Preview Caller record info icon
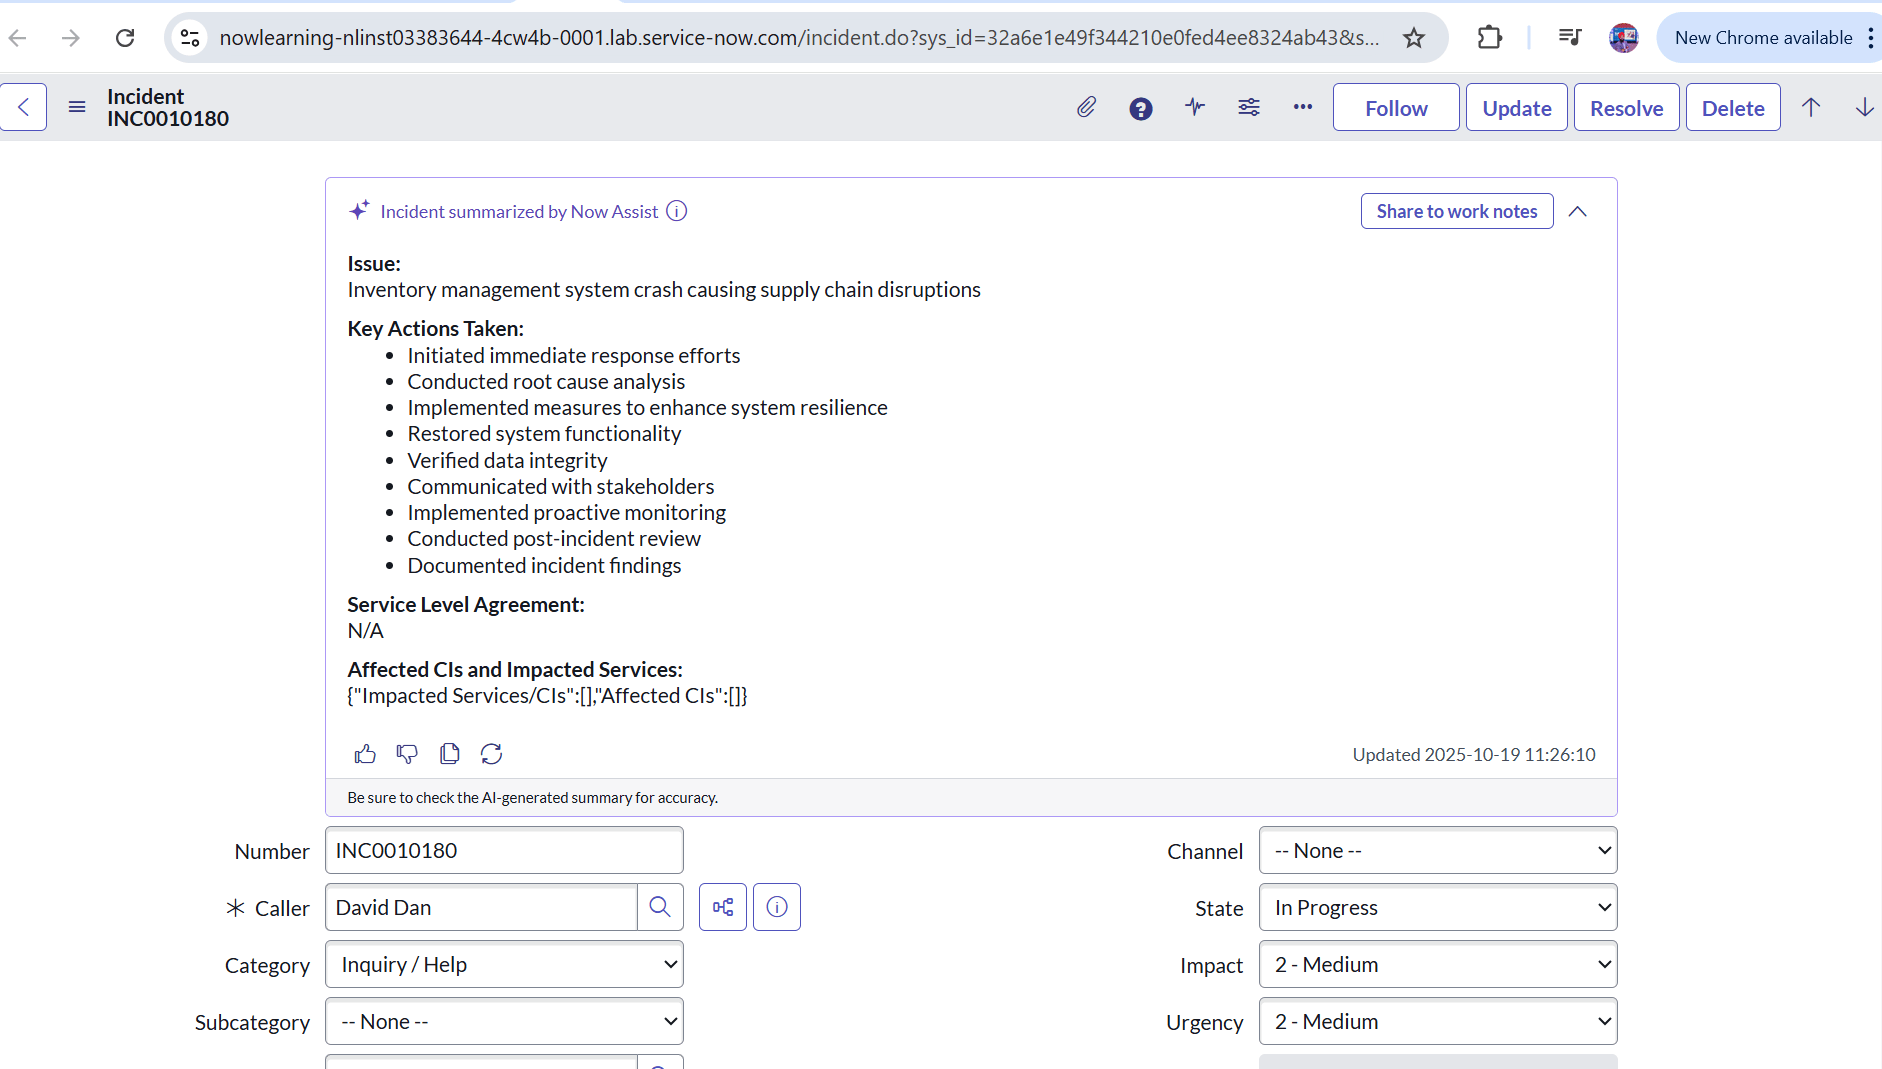This screenshot has width=1882, height=1069. (777, 907)
